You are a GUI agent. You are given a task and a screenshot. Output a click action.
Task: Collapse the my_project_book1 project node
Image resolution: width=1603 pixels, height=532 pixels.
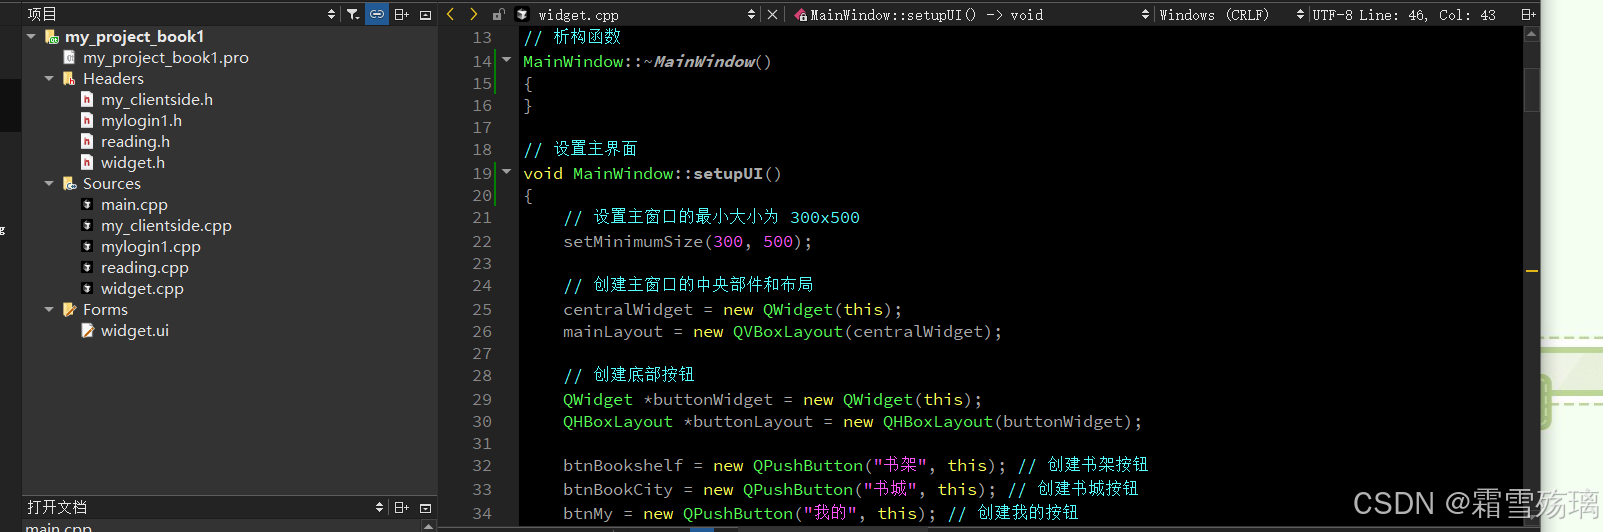pyautogui.click(x=31, y=36)
